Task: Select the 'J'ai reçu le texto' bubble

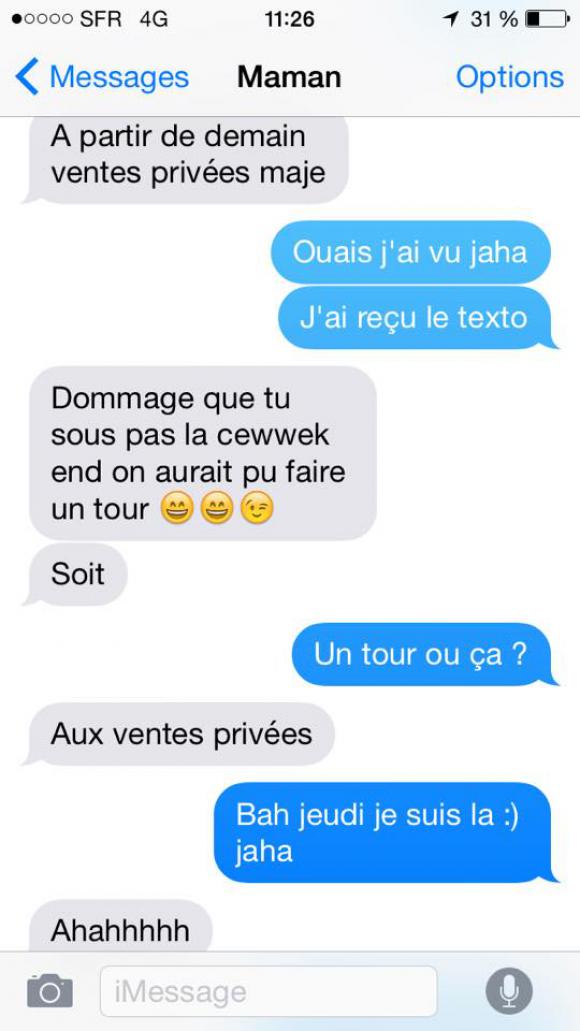Action: coord(417,318)
